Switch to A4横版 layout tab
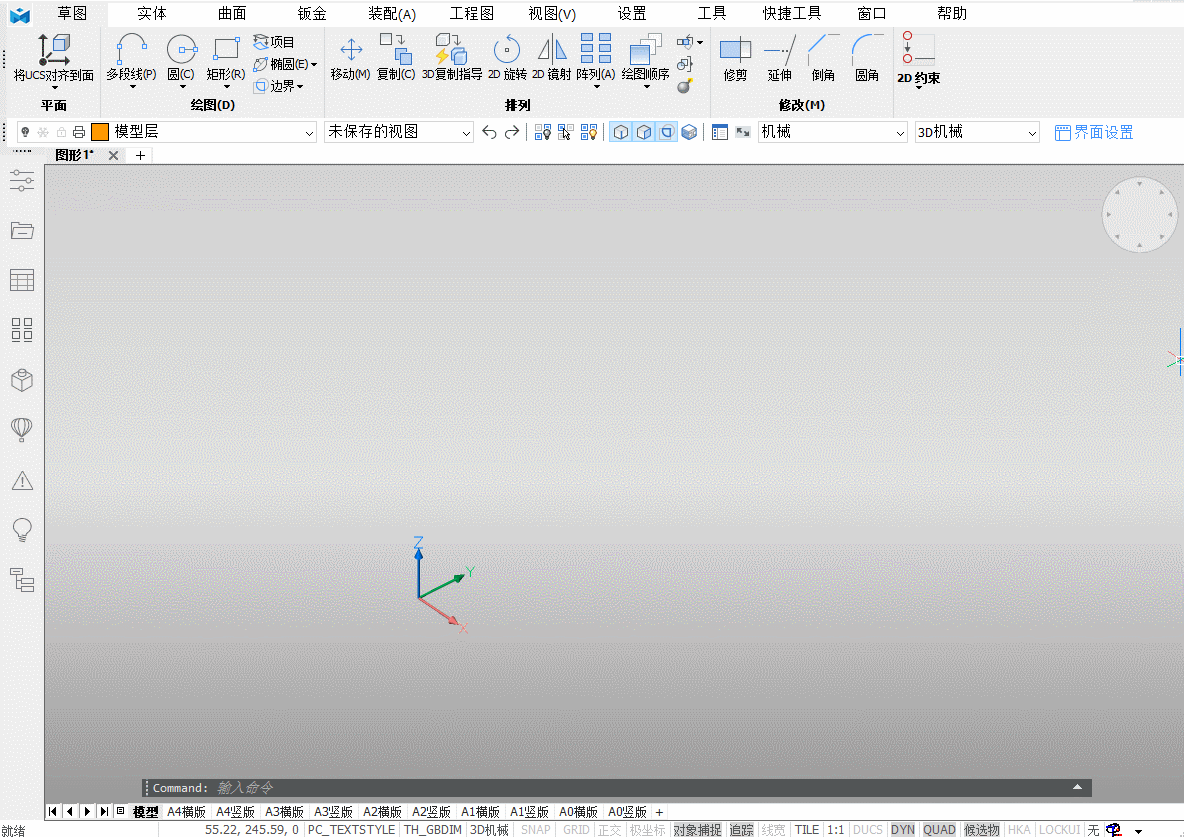Screen dimensions: 1184x837 point(187,812)
